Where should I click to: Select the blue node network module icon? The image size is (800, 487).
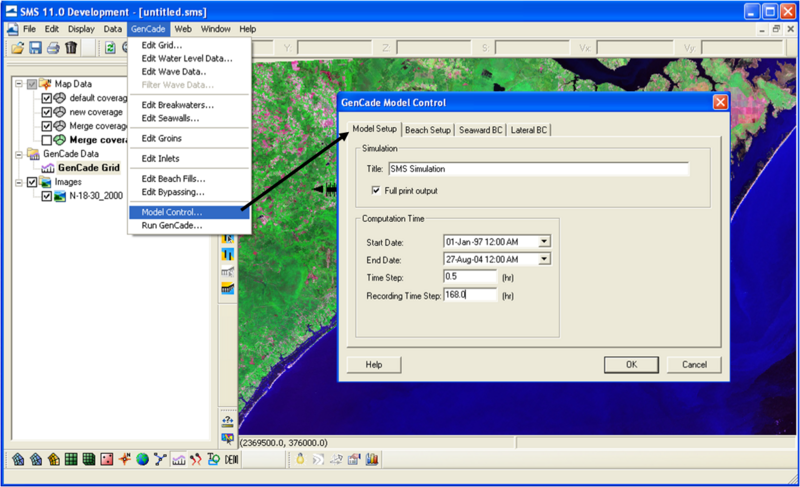coord(160,459)
